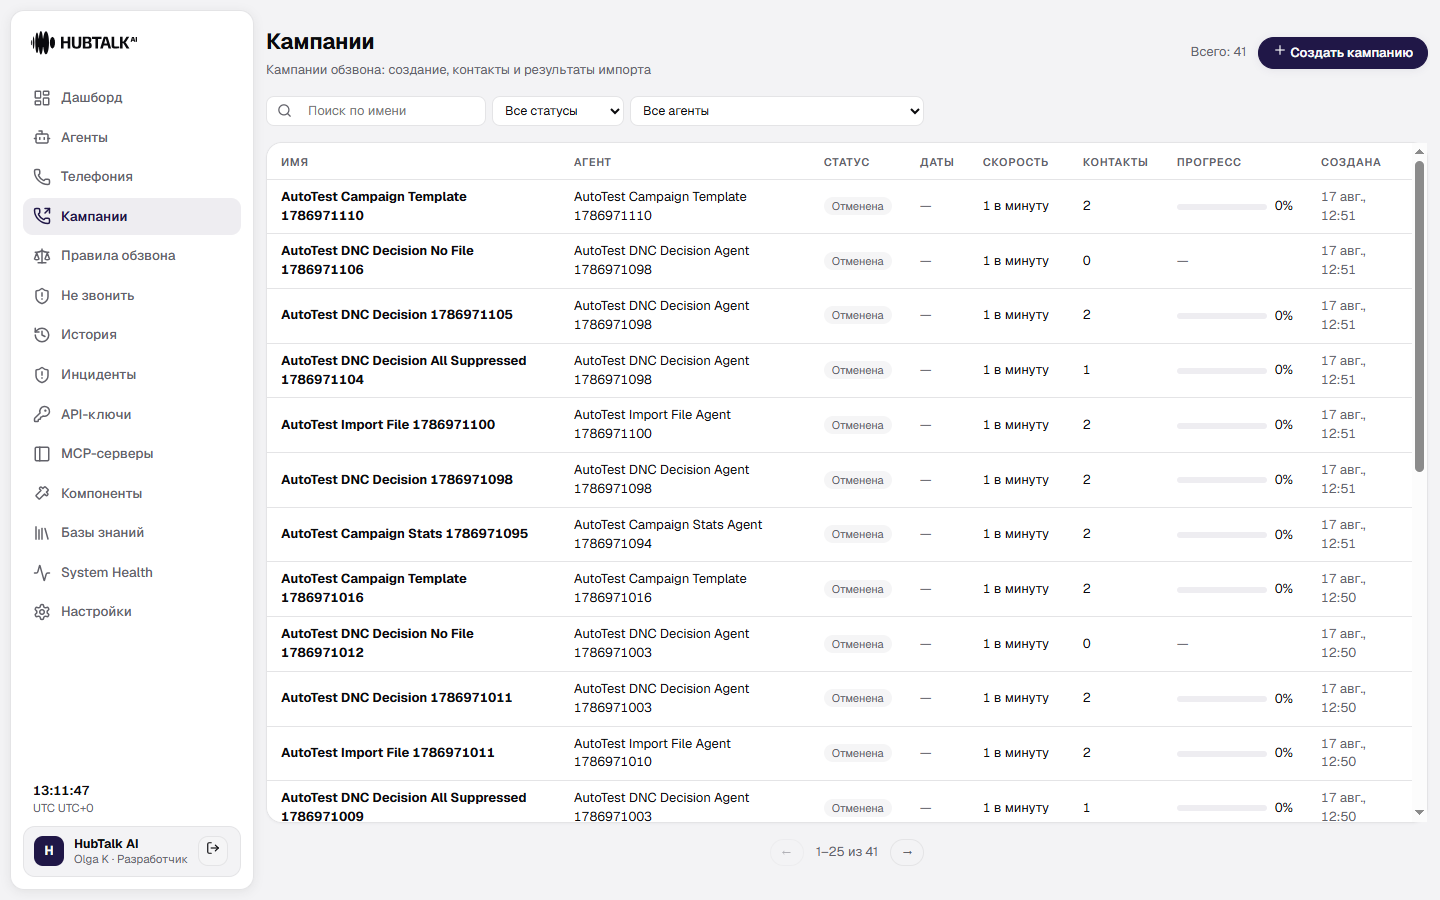Click the СКОРОСТЬ column header
The image size is (1440, 900).
click(x=1015, y=162)
